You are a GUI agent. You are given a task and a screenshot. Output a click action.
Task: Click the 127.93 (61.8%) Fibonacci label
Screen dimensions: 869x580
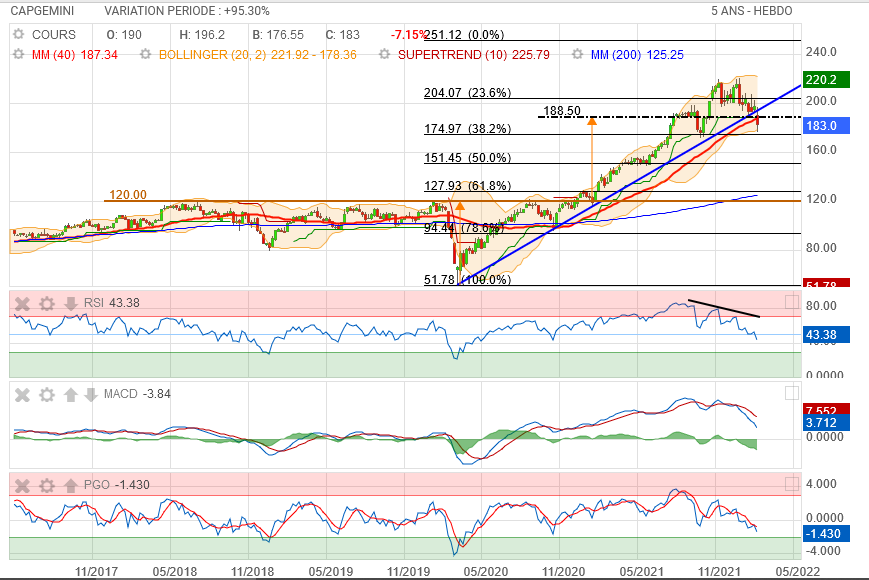click(x=467, y=185)
